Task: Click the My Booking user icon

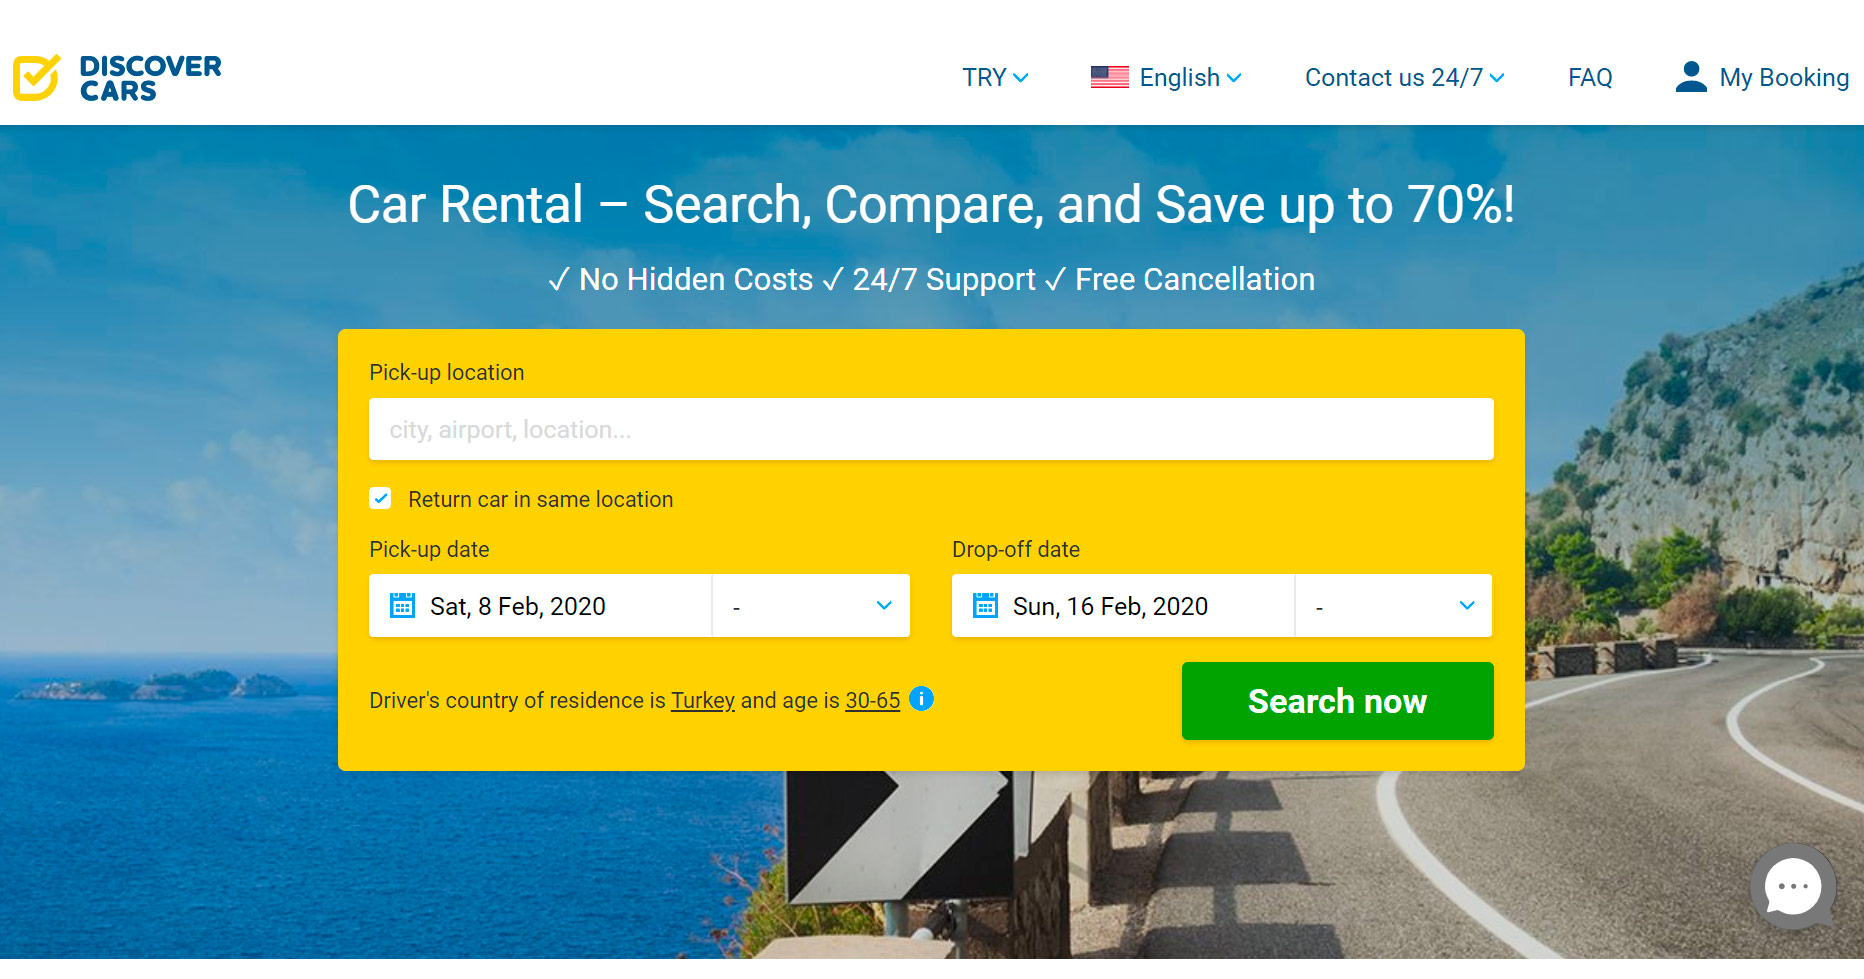Action: [1690, 77]
